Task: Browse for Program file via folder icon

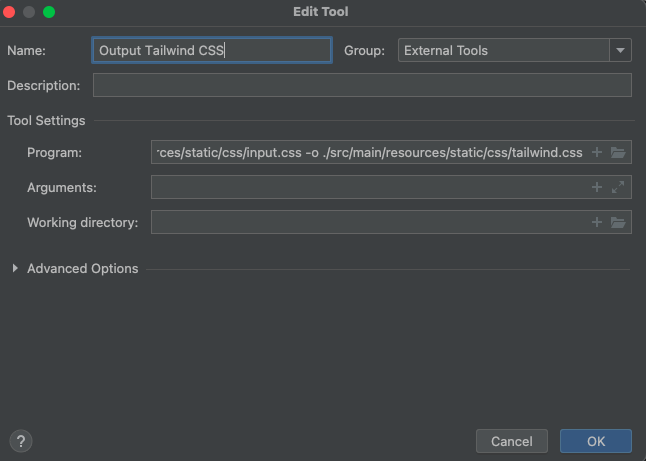Action: click(x=618, y=153)
